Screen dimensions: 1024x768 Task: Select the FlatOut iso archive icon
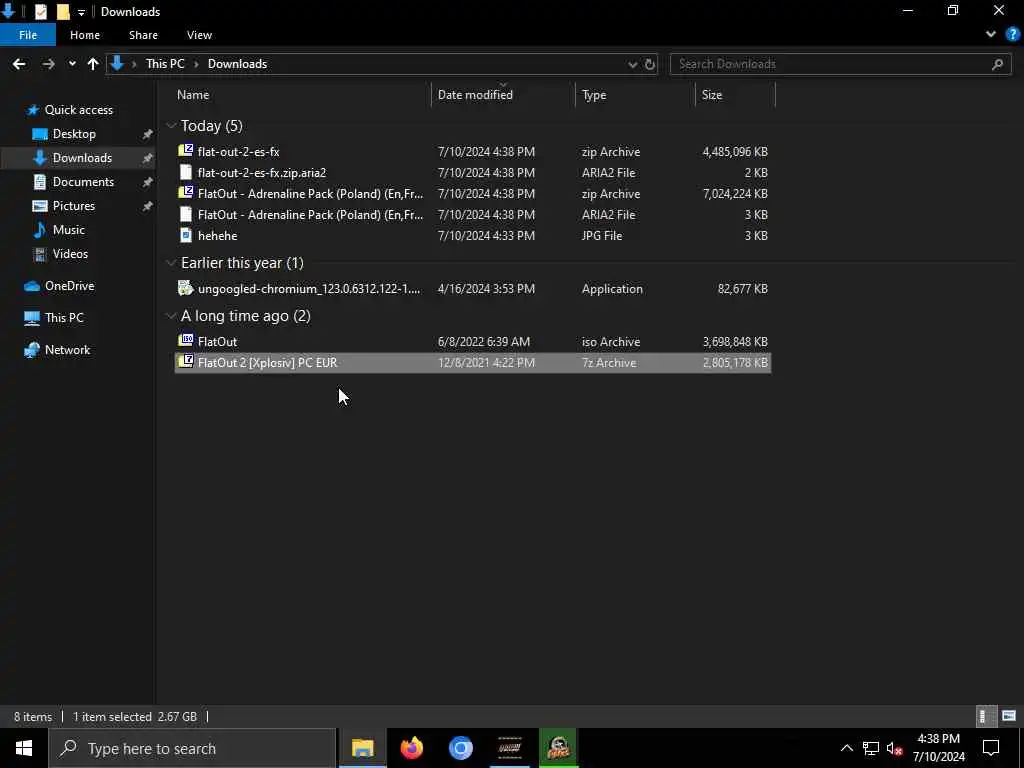click(x=185, y=340)
